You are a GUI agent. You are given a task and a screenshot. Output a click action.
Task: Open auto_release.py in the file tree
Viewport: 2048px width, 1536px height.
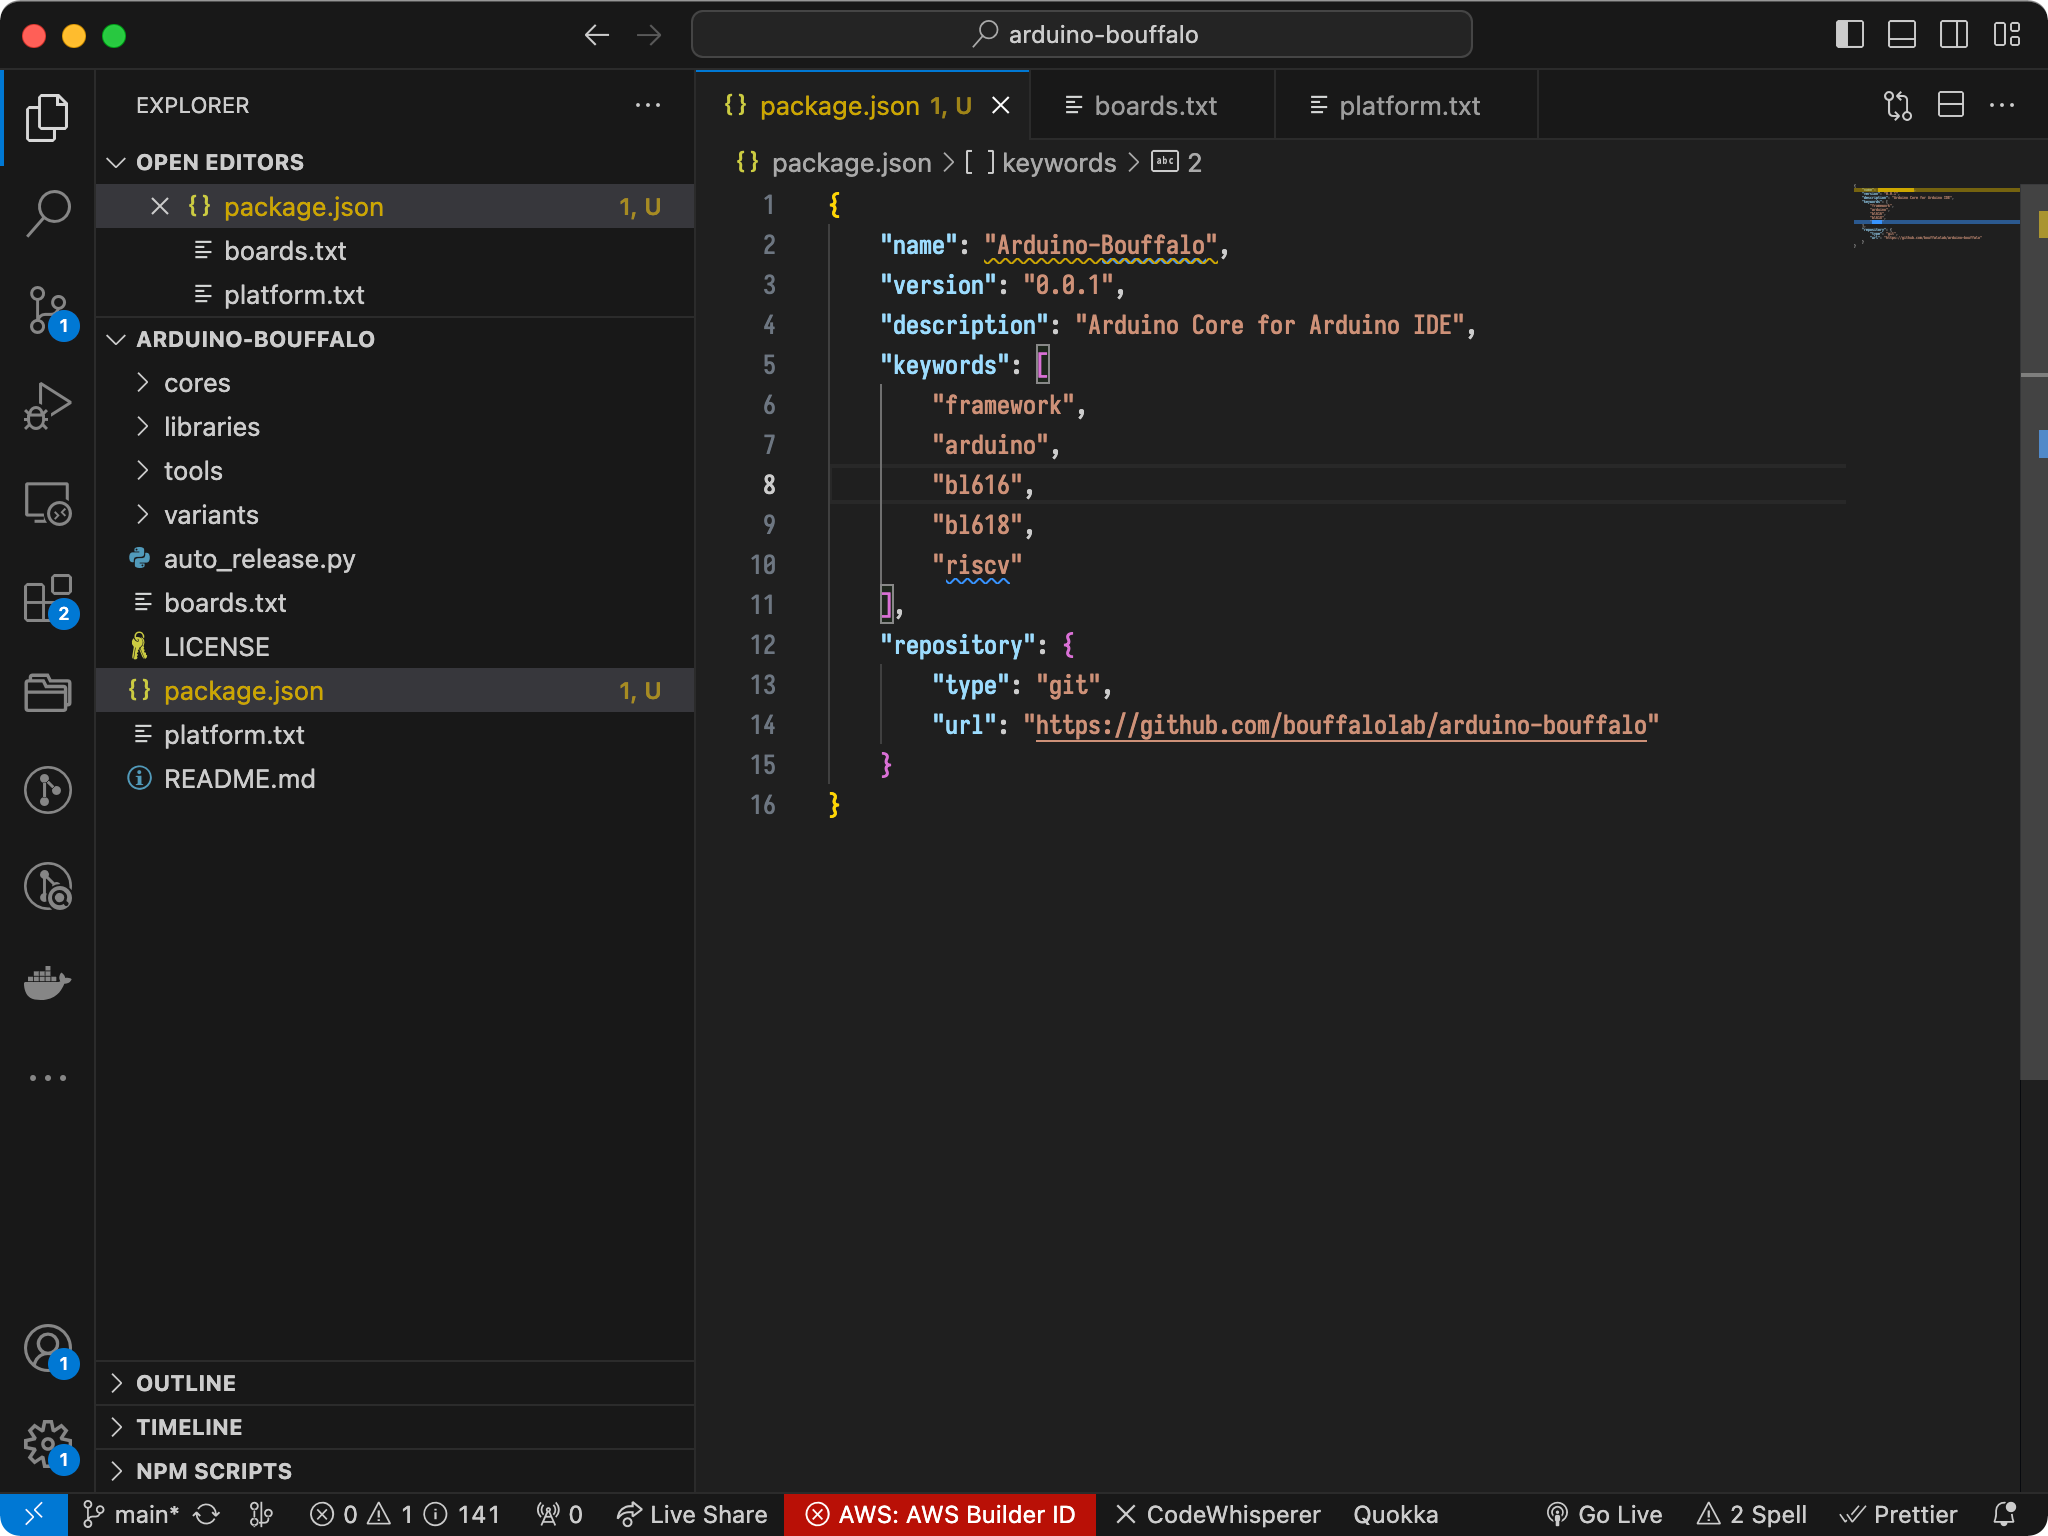(x=395, y=559)
